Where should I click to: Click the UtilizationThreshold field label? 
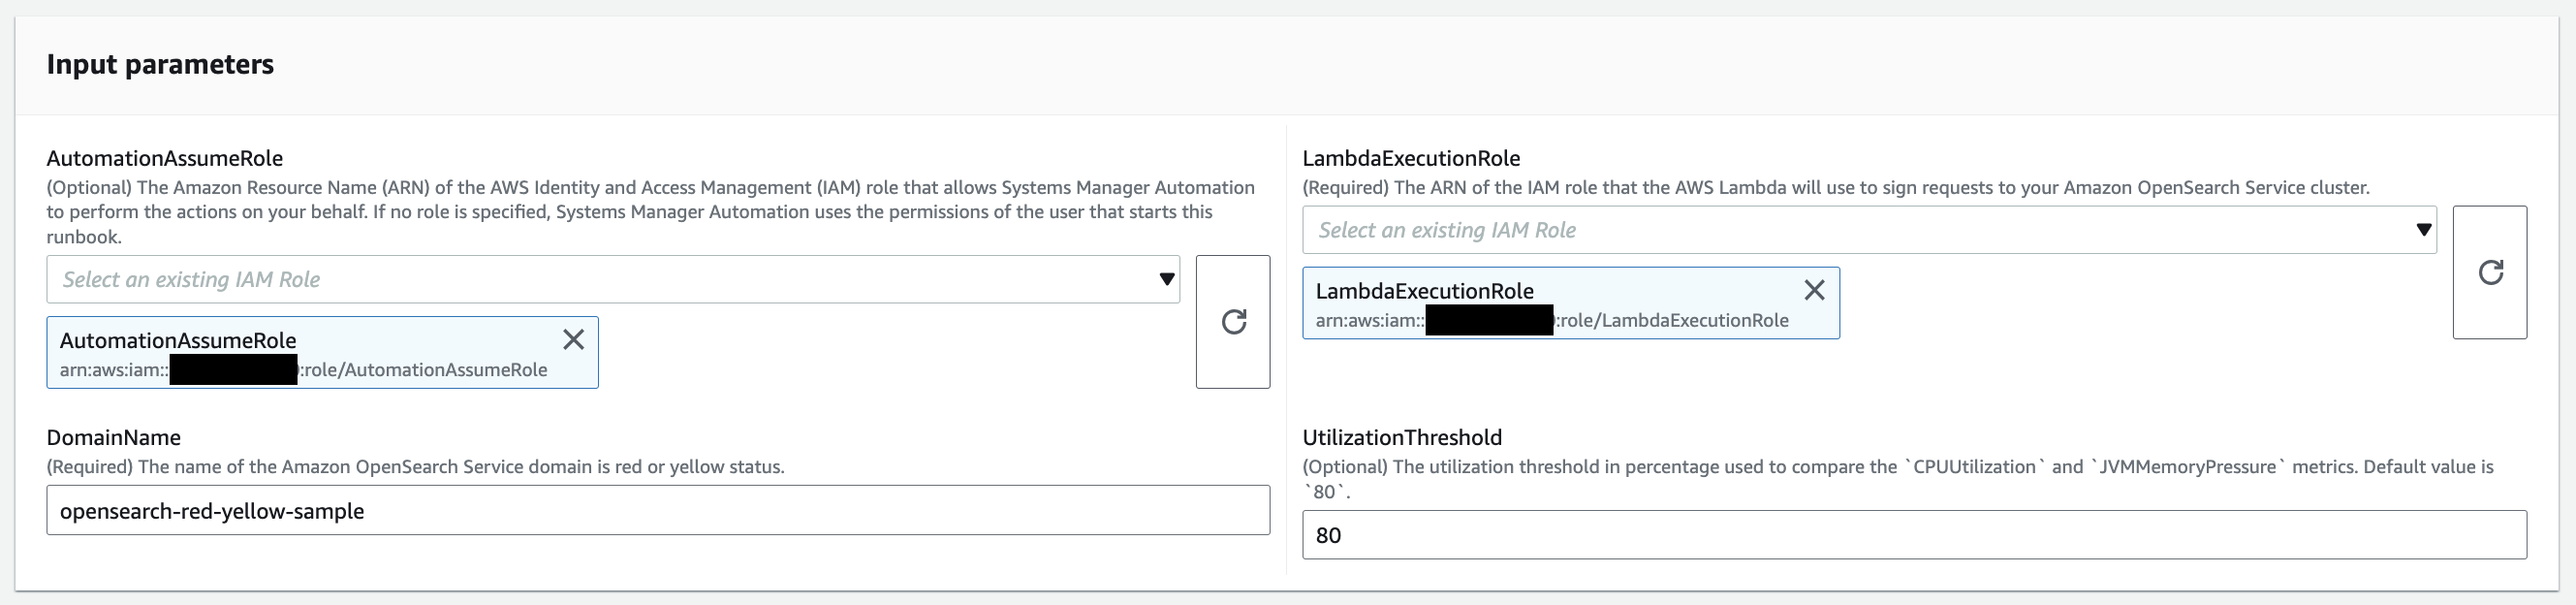point(1401,437)
